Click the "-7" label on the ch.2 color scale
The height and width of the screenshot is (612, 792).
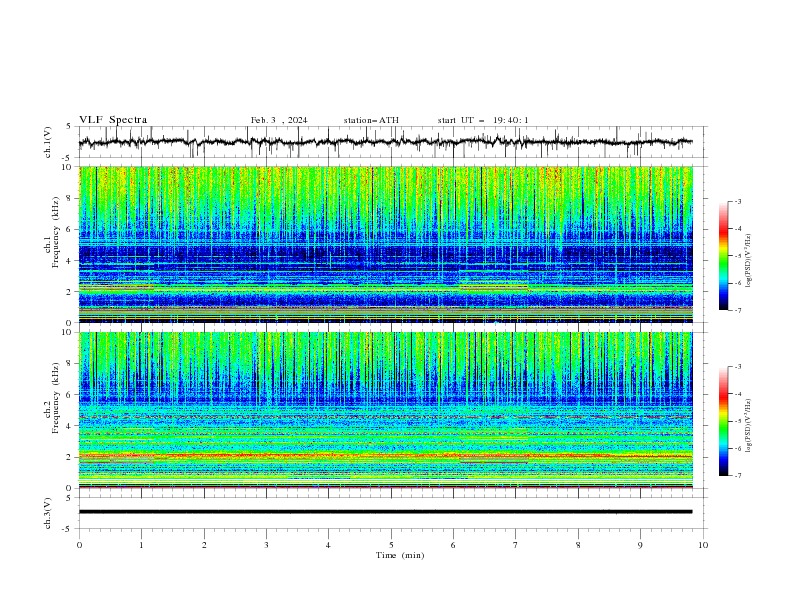click(x=738, y=475)
